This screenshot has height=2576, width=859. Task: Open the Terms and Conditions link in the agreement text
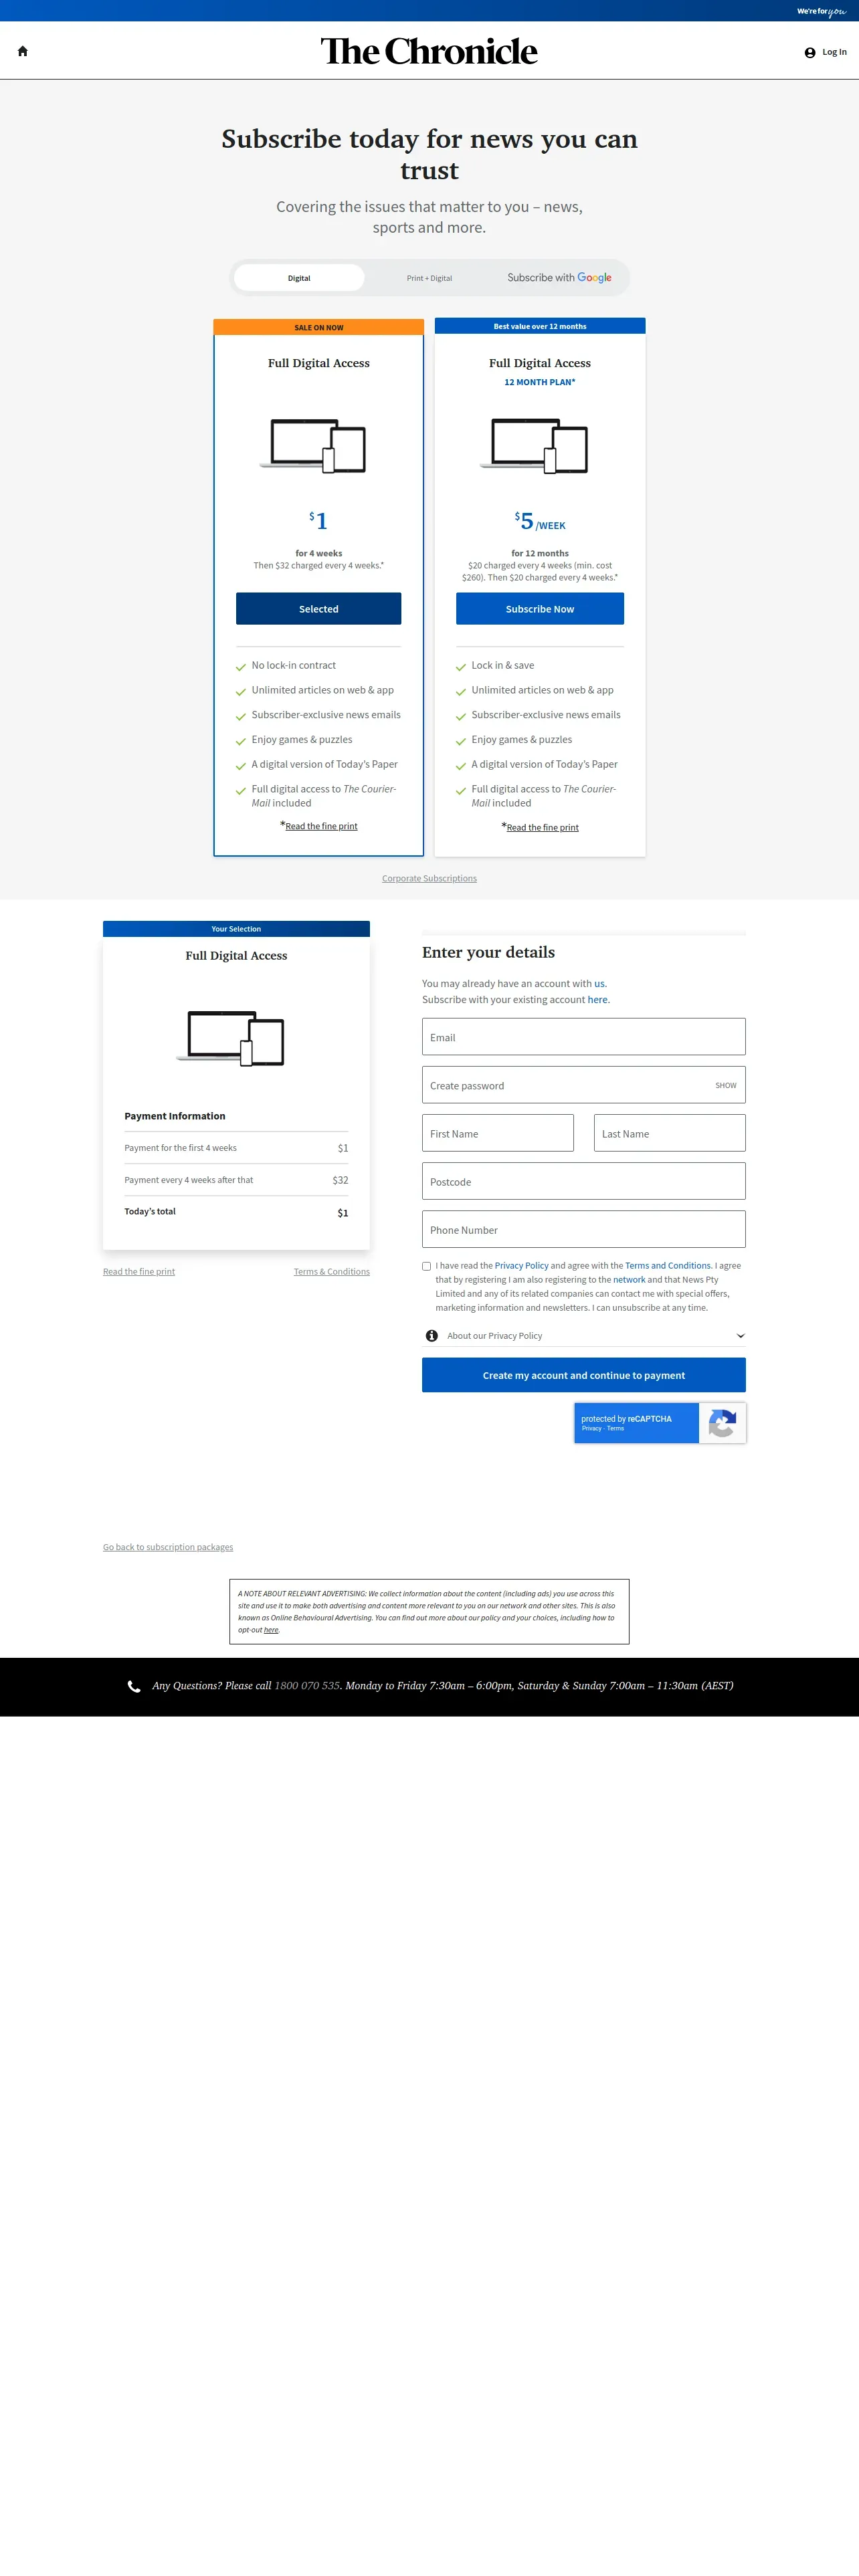668,1266
